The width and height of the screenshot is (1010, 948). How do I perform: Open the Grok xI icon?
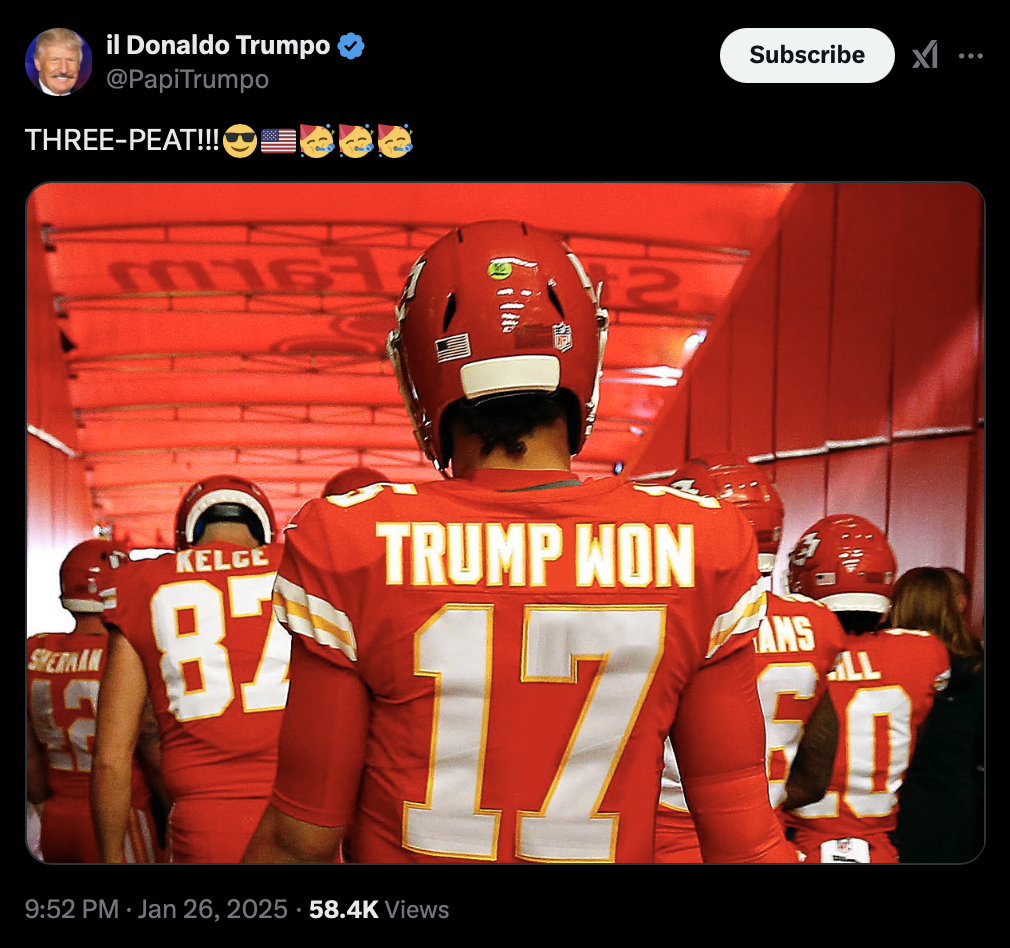tap(924, 55)
